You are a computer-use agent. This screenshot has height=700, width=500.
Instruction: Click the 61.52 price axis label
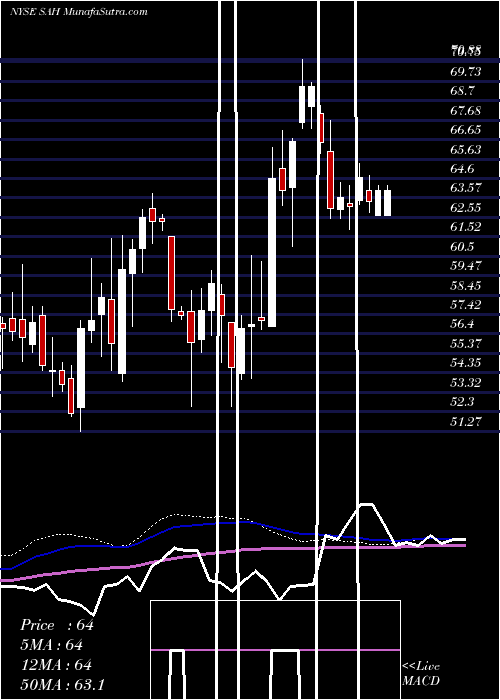click(x=466, y=227)
